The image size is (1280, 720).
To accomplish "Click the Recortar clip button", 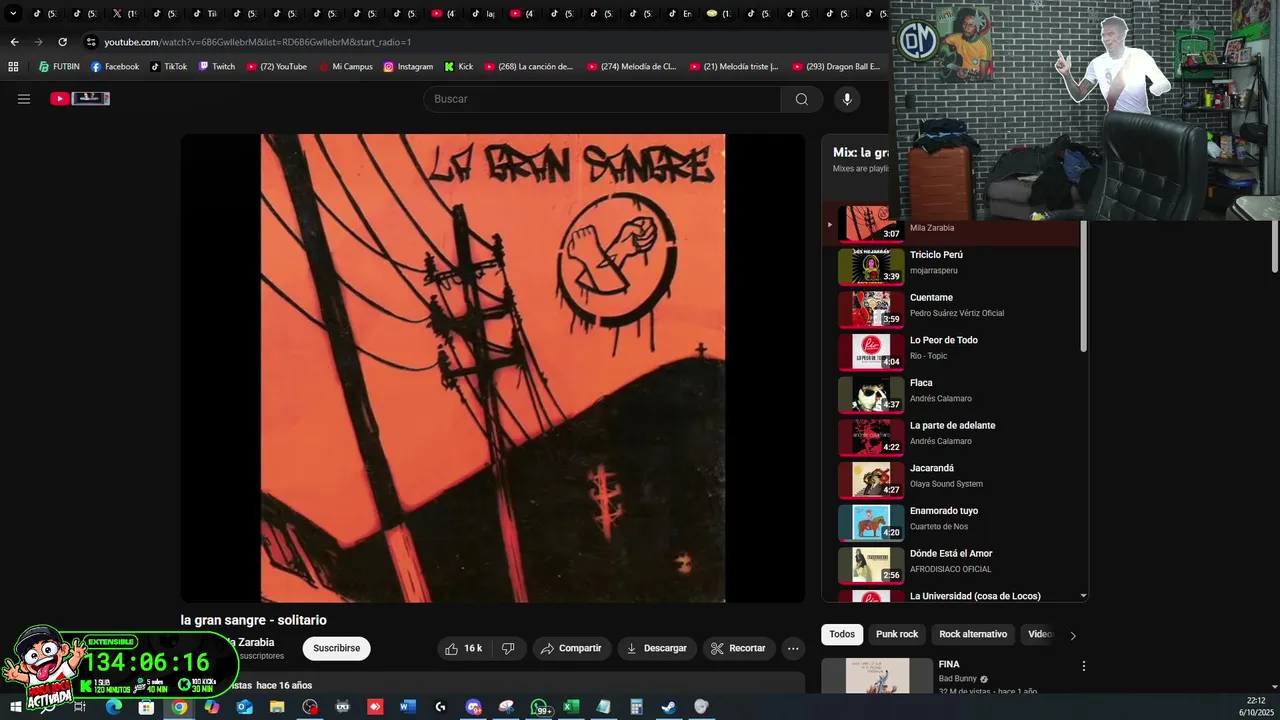I will pos(739,648).
